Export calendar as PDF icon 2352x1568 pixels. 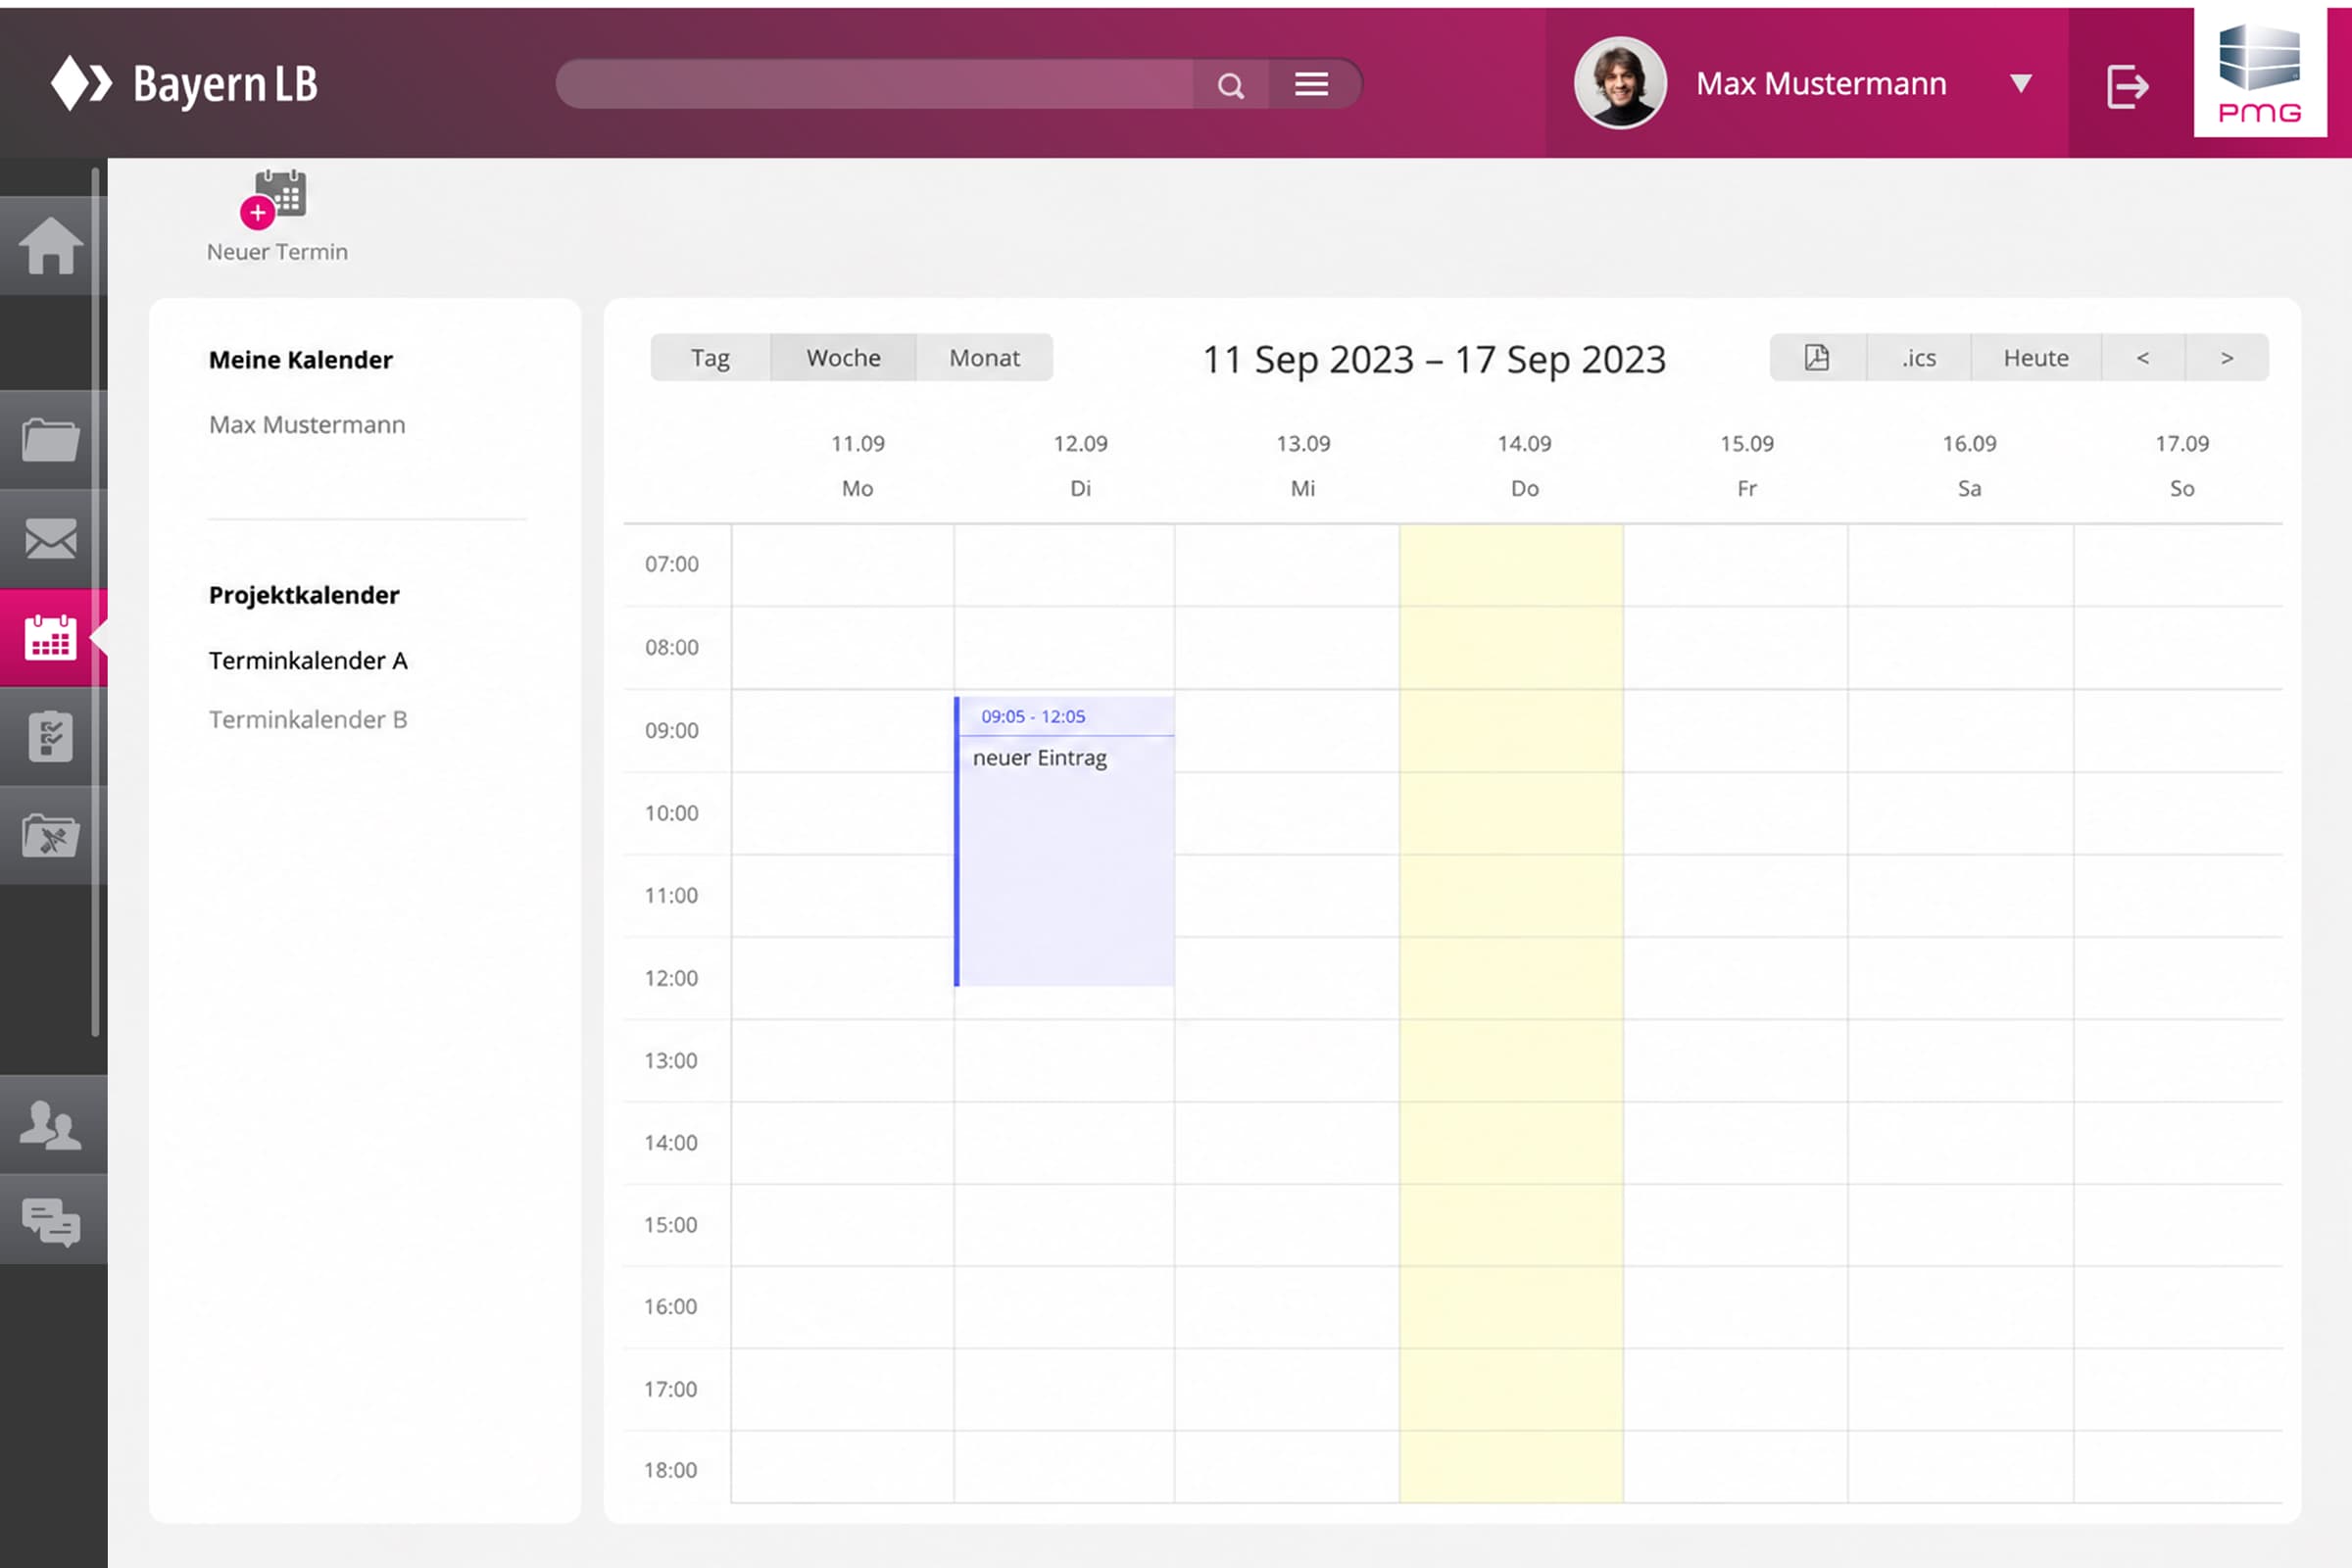pos(1817,357)
